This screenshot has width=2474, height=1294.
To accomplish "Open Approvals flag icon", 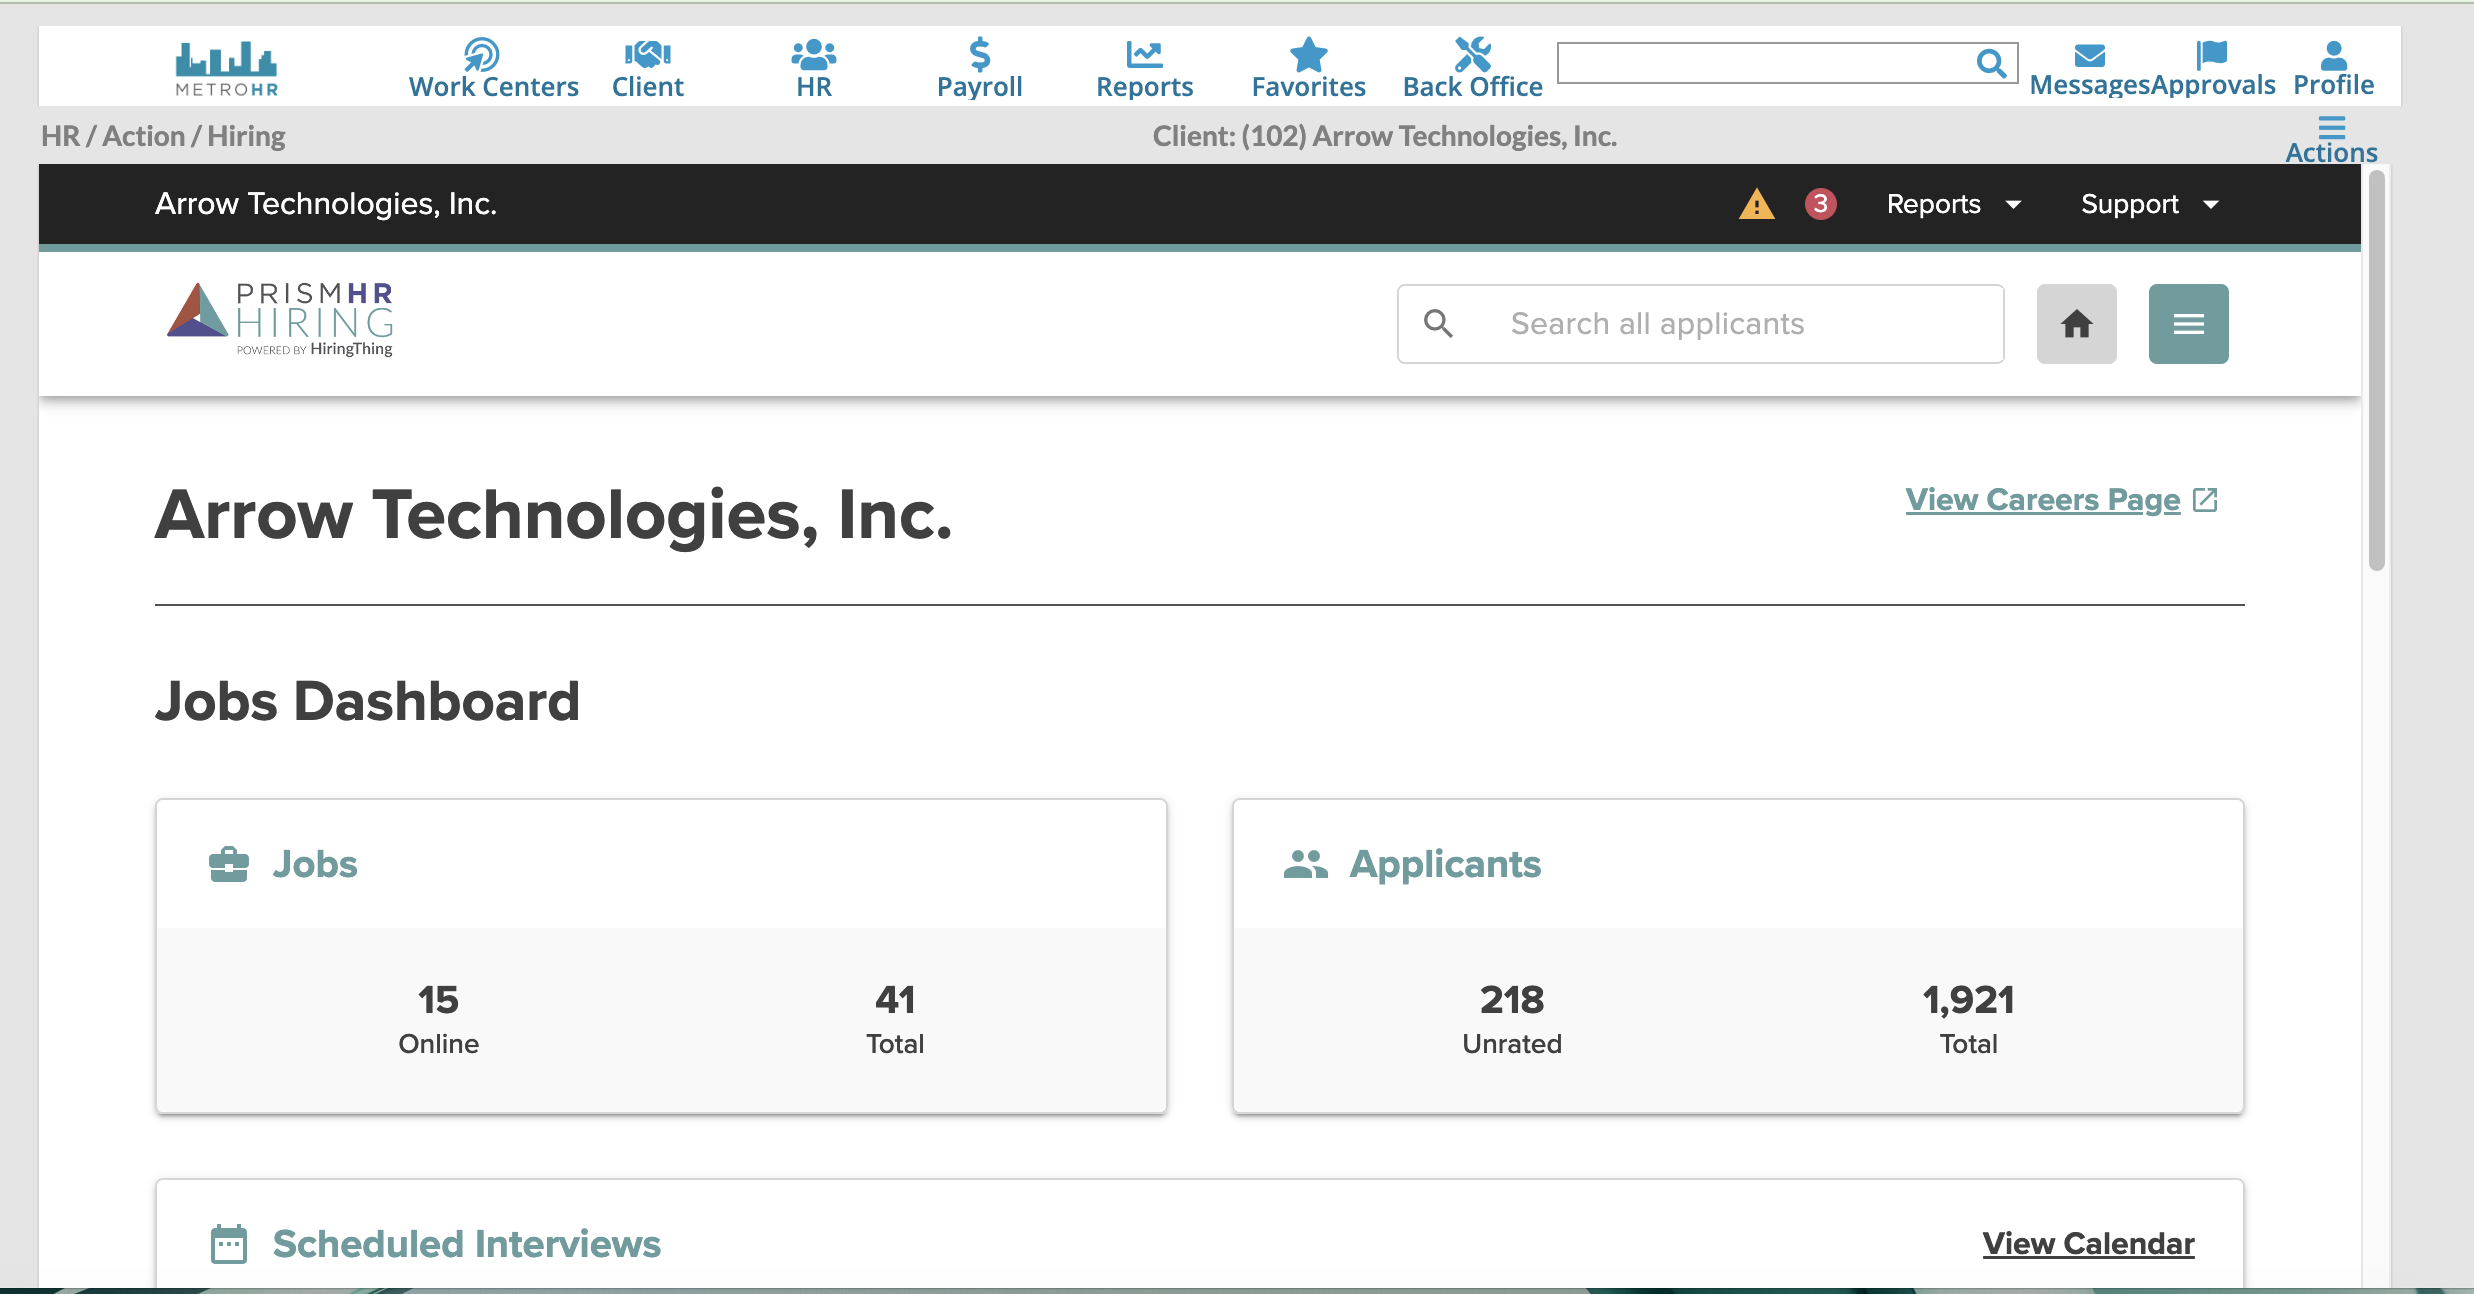I will click(x=2212, y=68).
